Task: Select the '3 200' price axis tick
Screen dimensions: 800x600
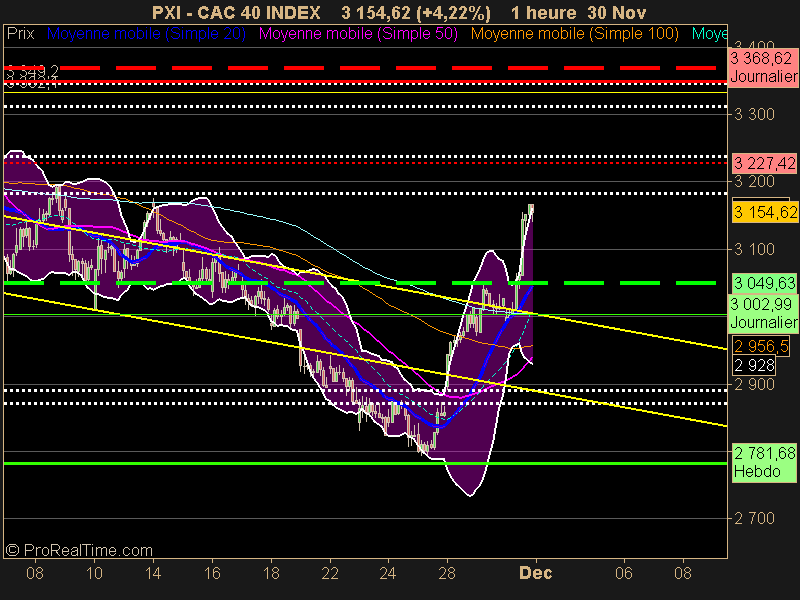Action: 754,182
